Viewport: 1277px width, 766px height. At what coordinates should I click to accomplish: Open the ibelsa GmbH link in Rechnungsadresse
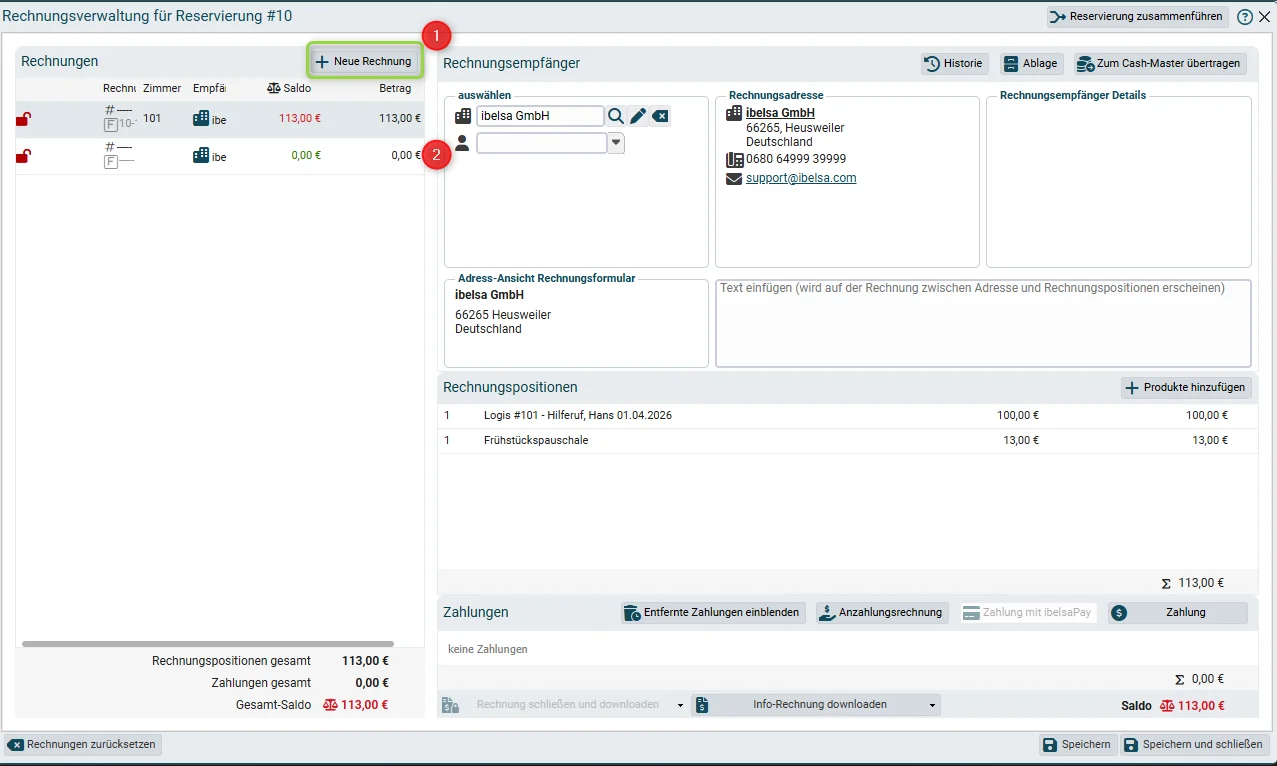click(x=780, y=113)
